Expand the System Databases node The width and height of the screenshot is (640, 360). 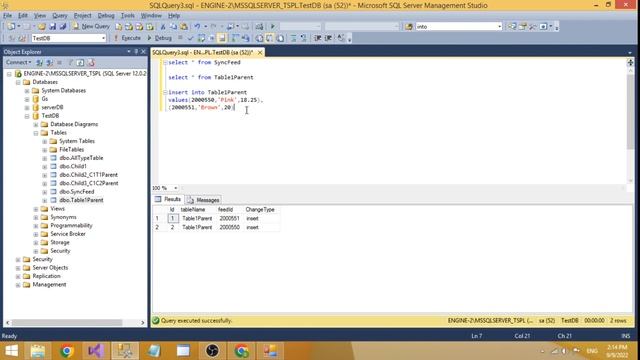click(x=27, y=91)
